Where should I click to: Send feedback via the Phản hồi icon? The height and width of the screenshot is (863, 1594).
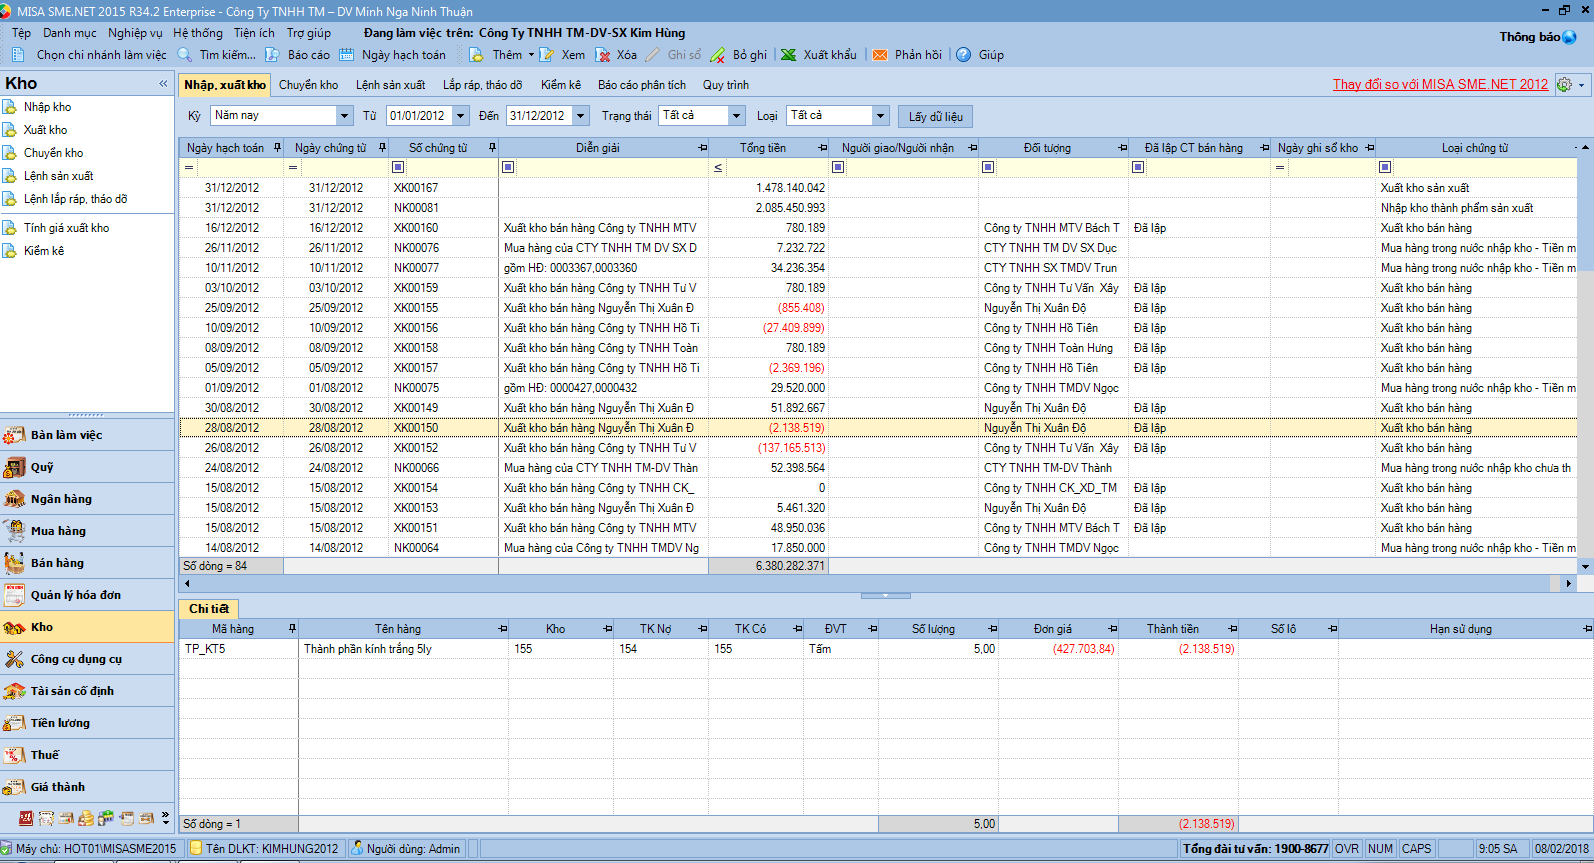pos(880,55)
